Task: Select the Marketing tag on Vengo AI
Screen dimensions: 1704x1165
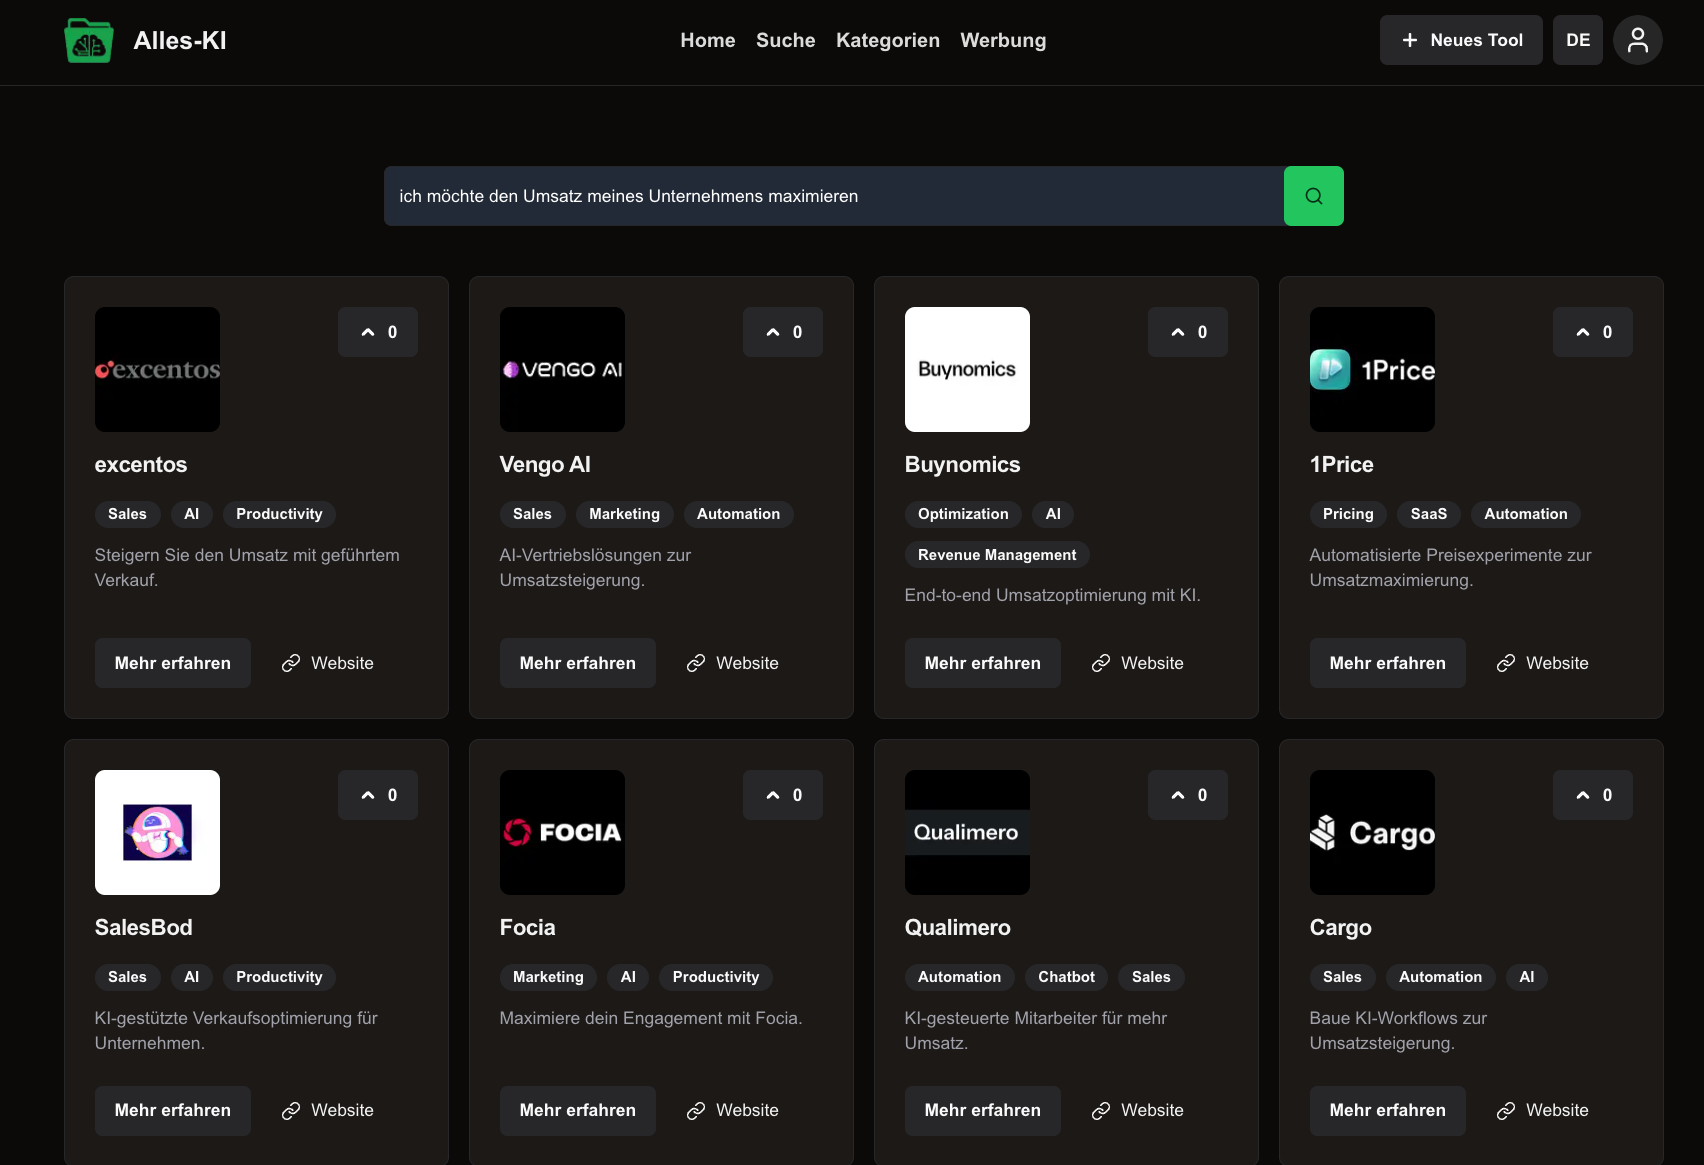Action: click(624, 514)
